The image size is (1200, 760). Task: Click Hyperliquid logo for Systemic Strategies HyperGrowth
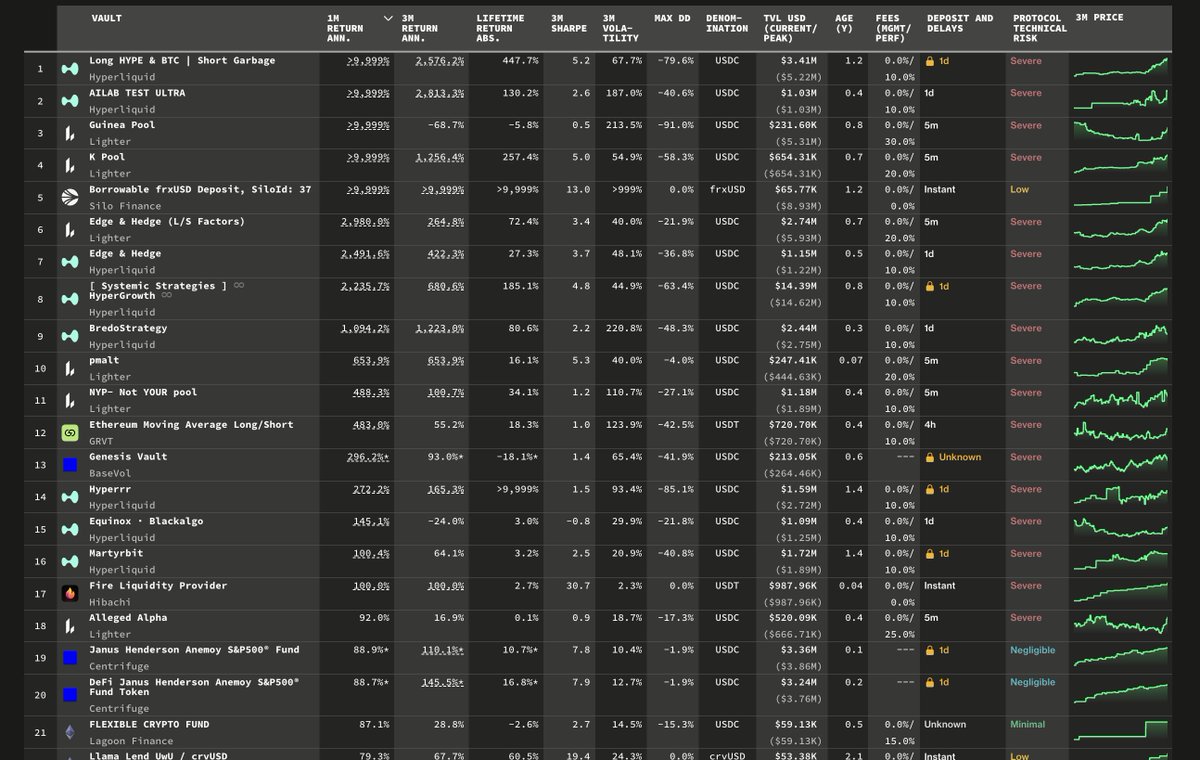[70, 299]
